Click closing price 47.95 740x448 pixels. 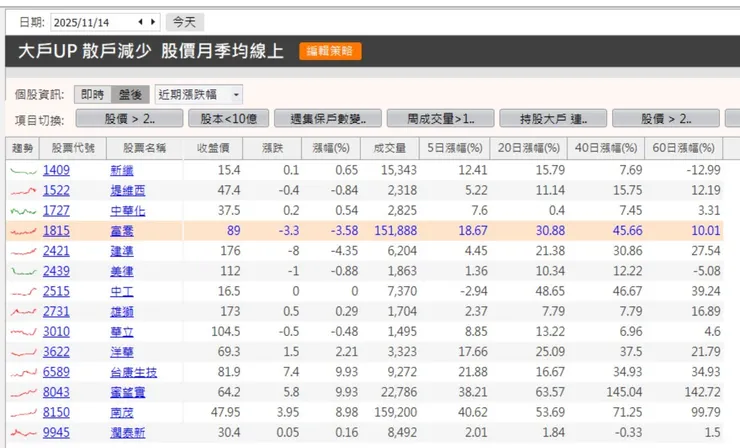click(226, 413)
